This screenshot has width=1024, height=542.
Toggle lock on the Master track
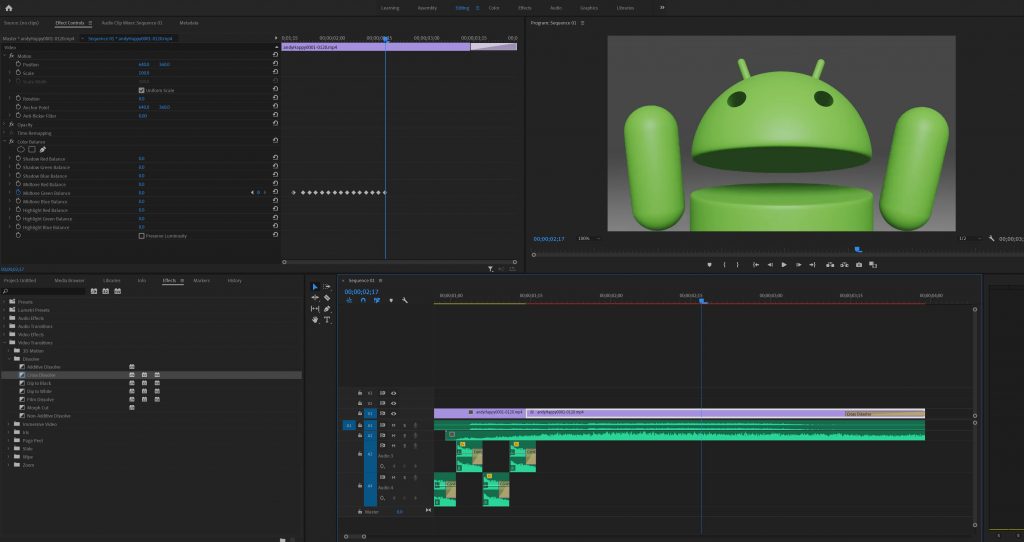pyautogui.click(x=359, y=512)
